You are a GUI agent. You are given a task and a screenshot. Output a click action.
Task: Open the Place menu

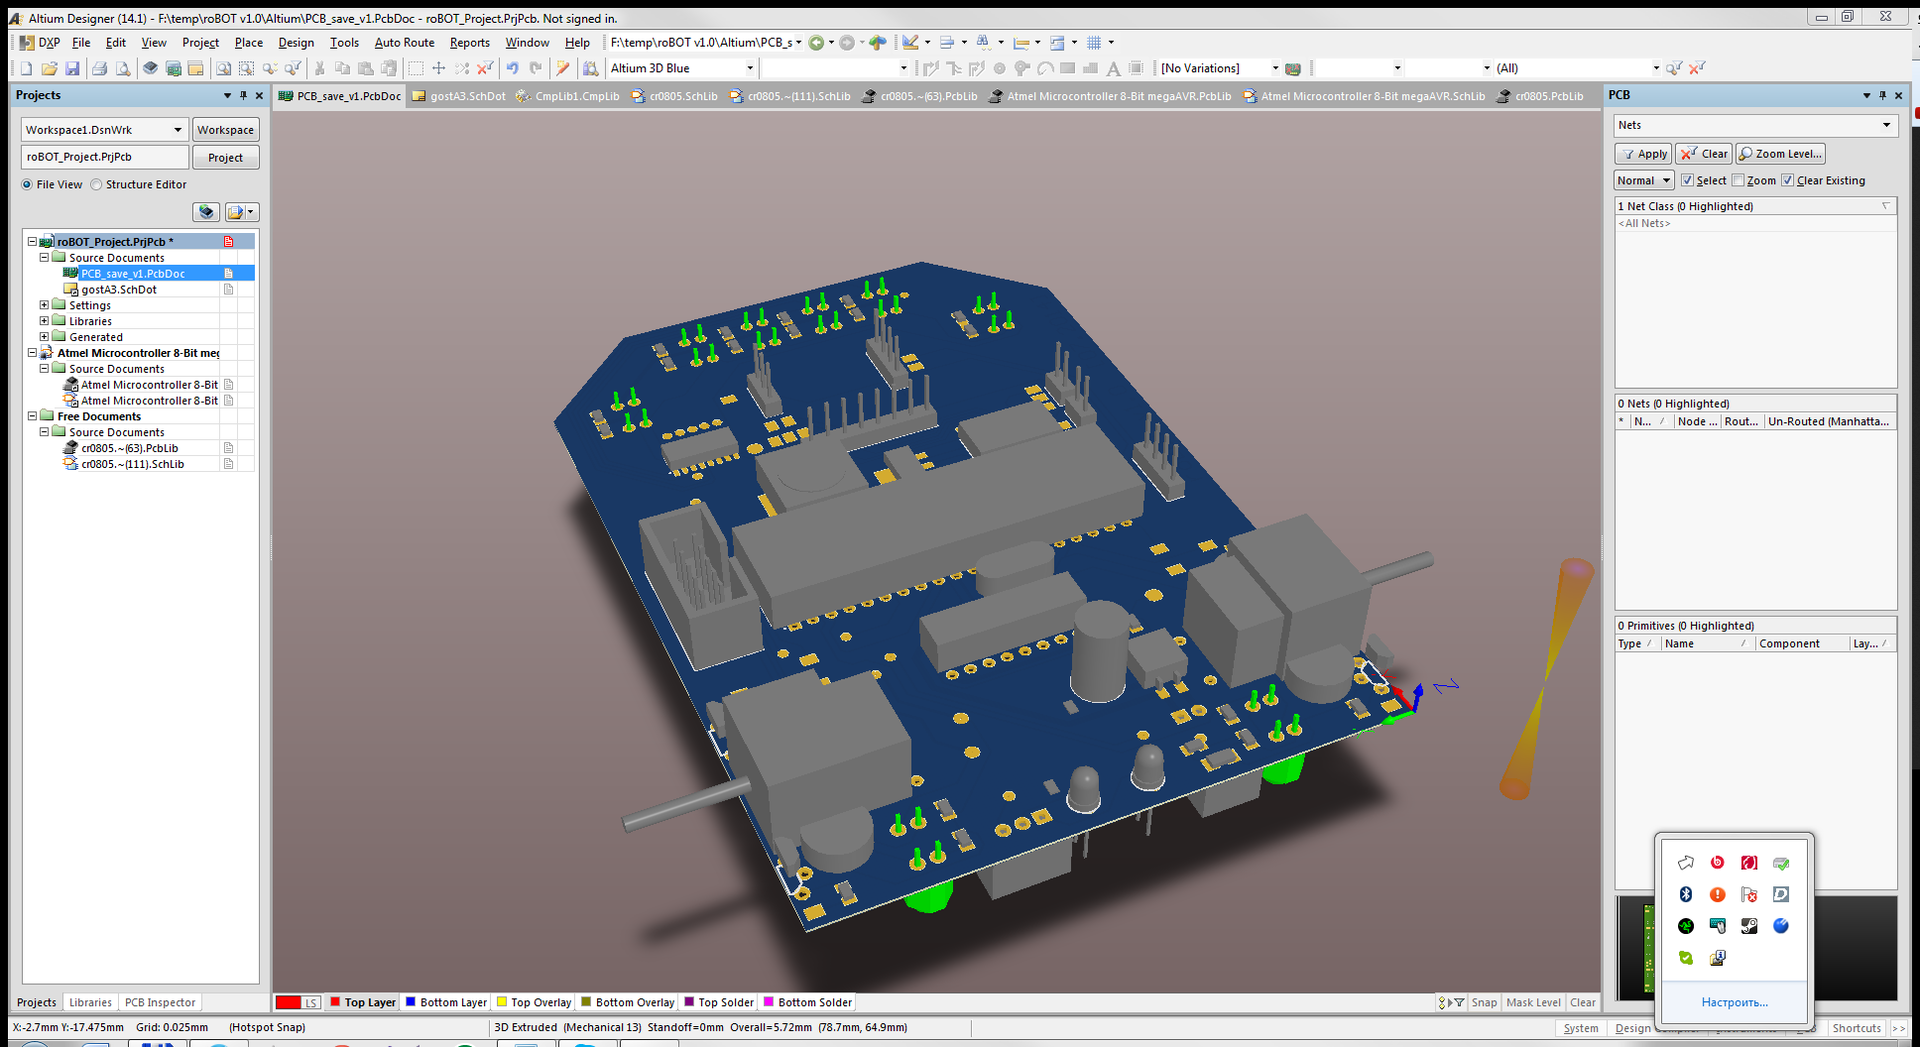pos(249,42)
